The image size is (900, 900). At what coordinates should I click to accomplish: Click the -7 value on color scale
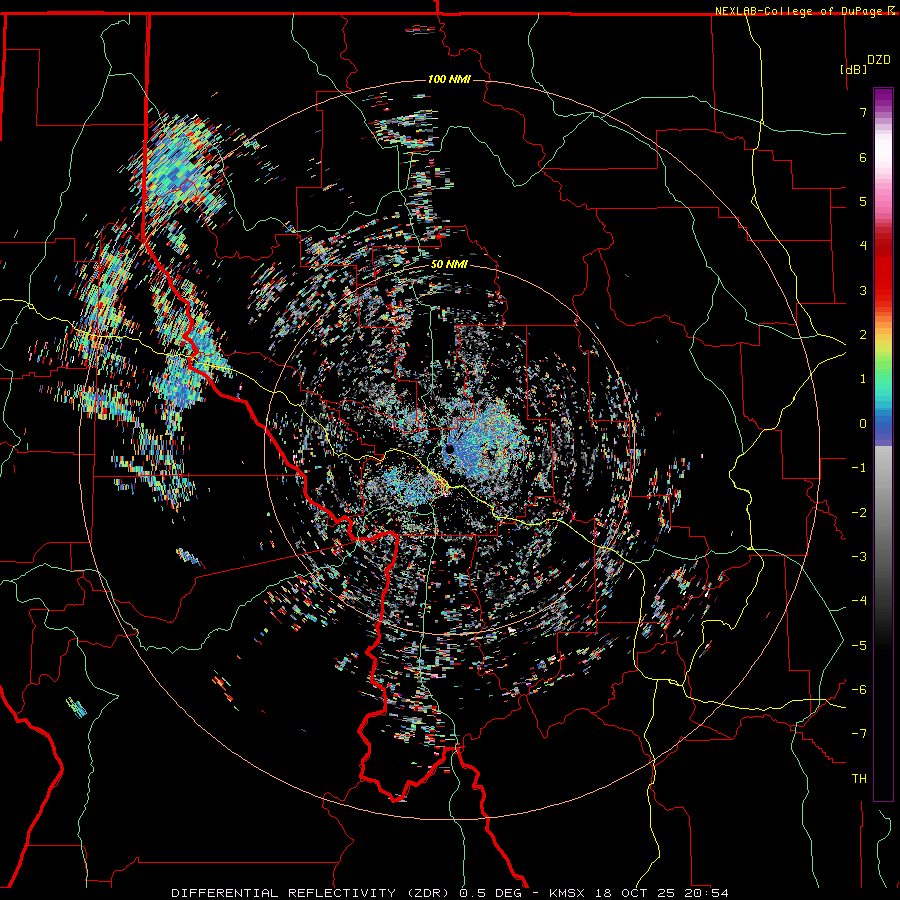tap(859, 734)
